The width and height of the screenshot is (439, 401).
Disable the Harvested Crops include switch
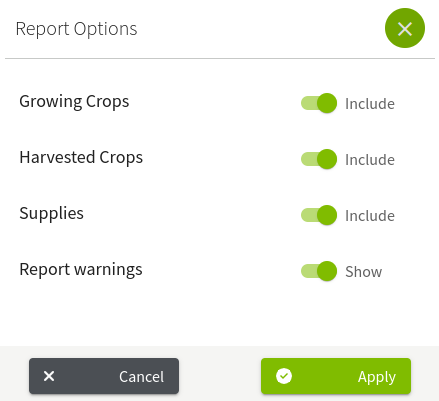[x=319, y=159]
